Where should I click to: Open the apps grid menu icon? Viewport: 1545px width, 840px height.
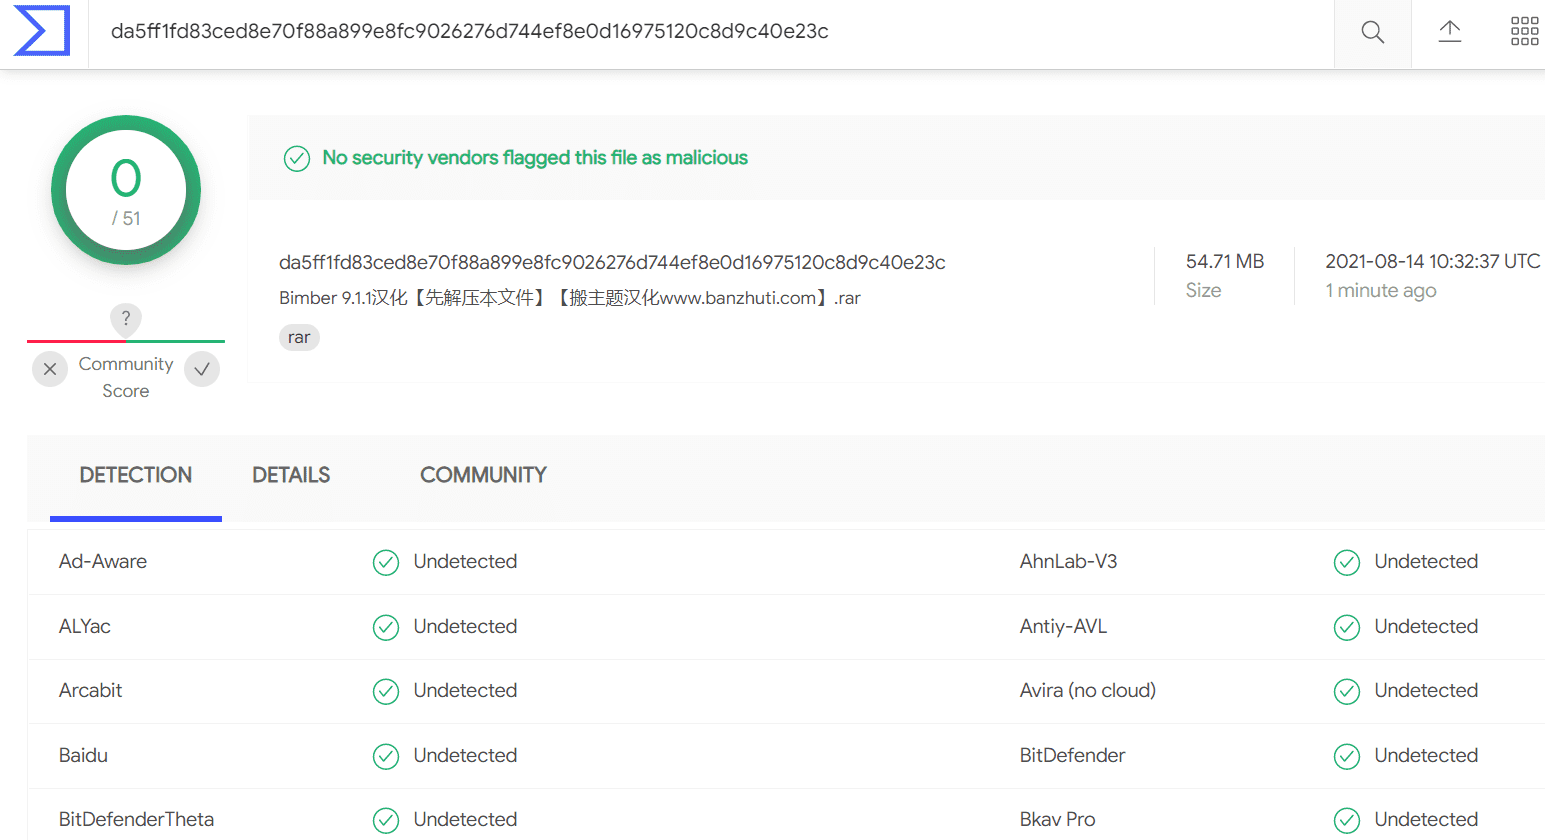tap(1524, 32)
